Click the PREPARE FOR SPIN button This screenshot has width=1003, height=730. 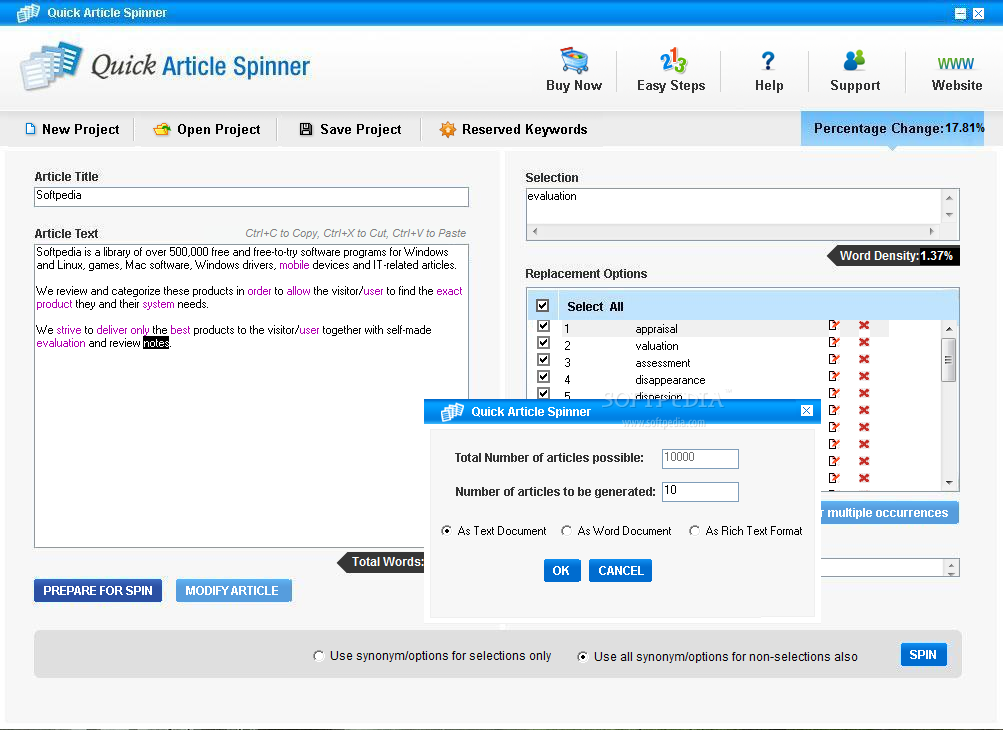click(x=98, y=591)
